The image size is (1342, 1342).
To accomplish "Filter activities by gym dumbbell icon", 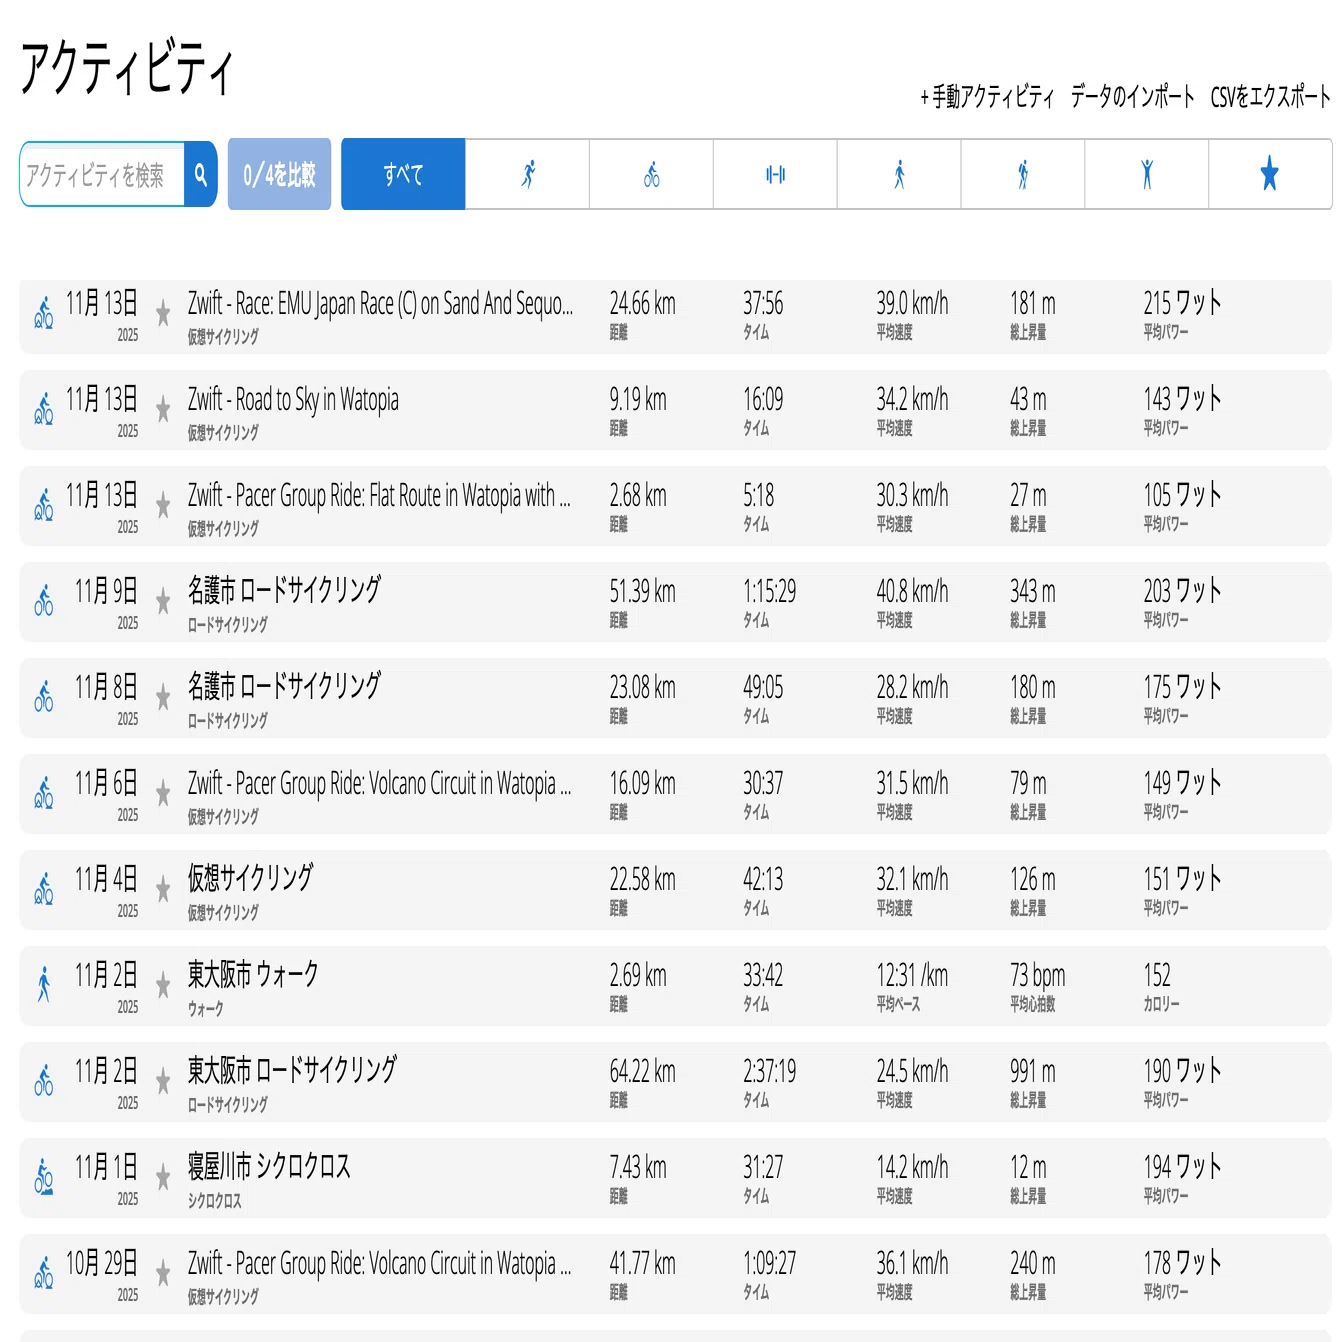I will pyautogui.click(x=775, y=174).
